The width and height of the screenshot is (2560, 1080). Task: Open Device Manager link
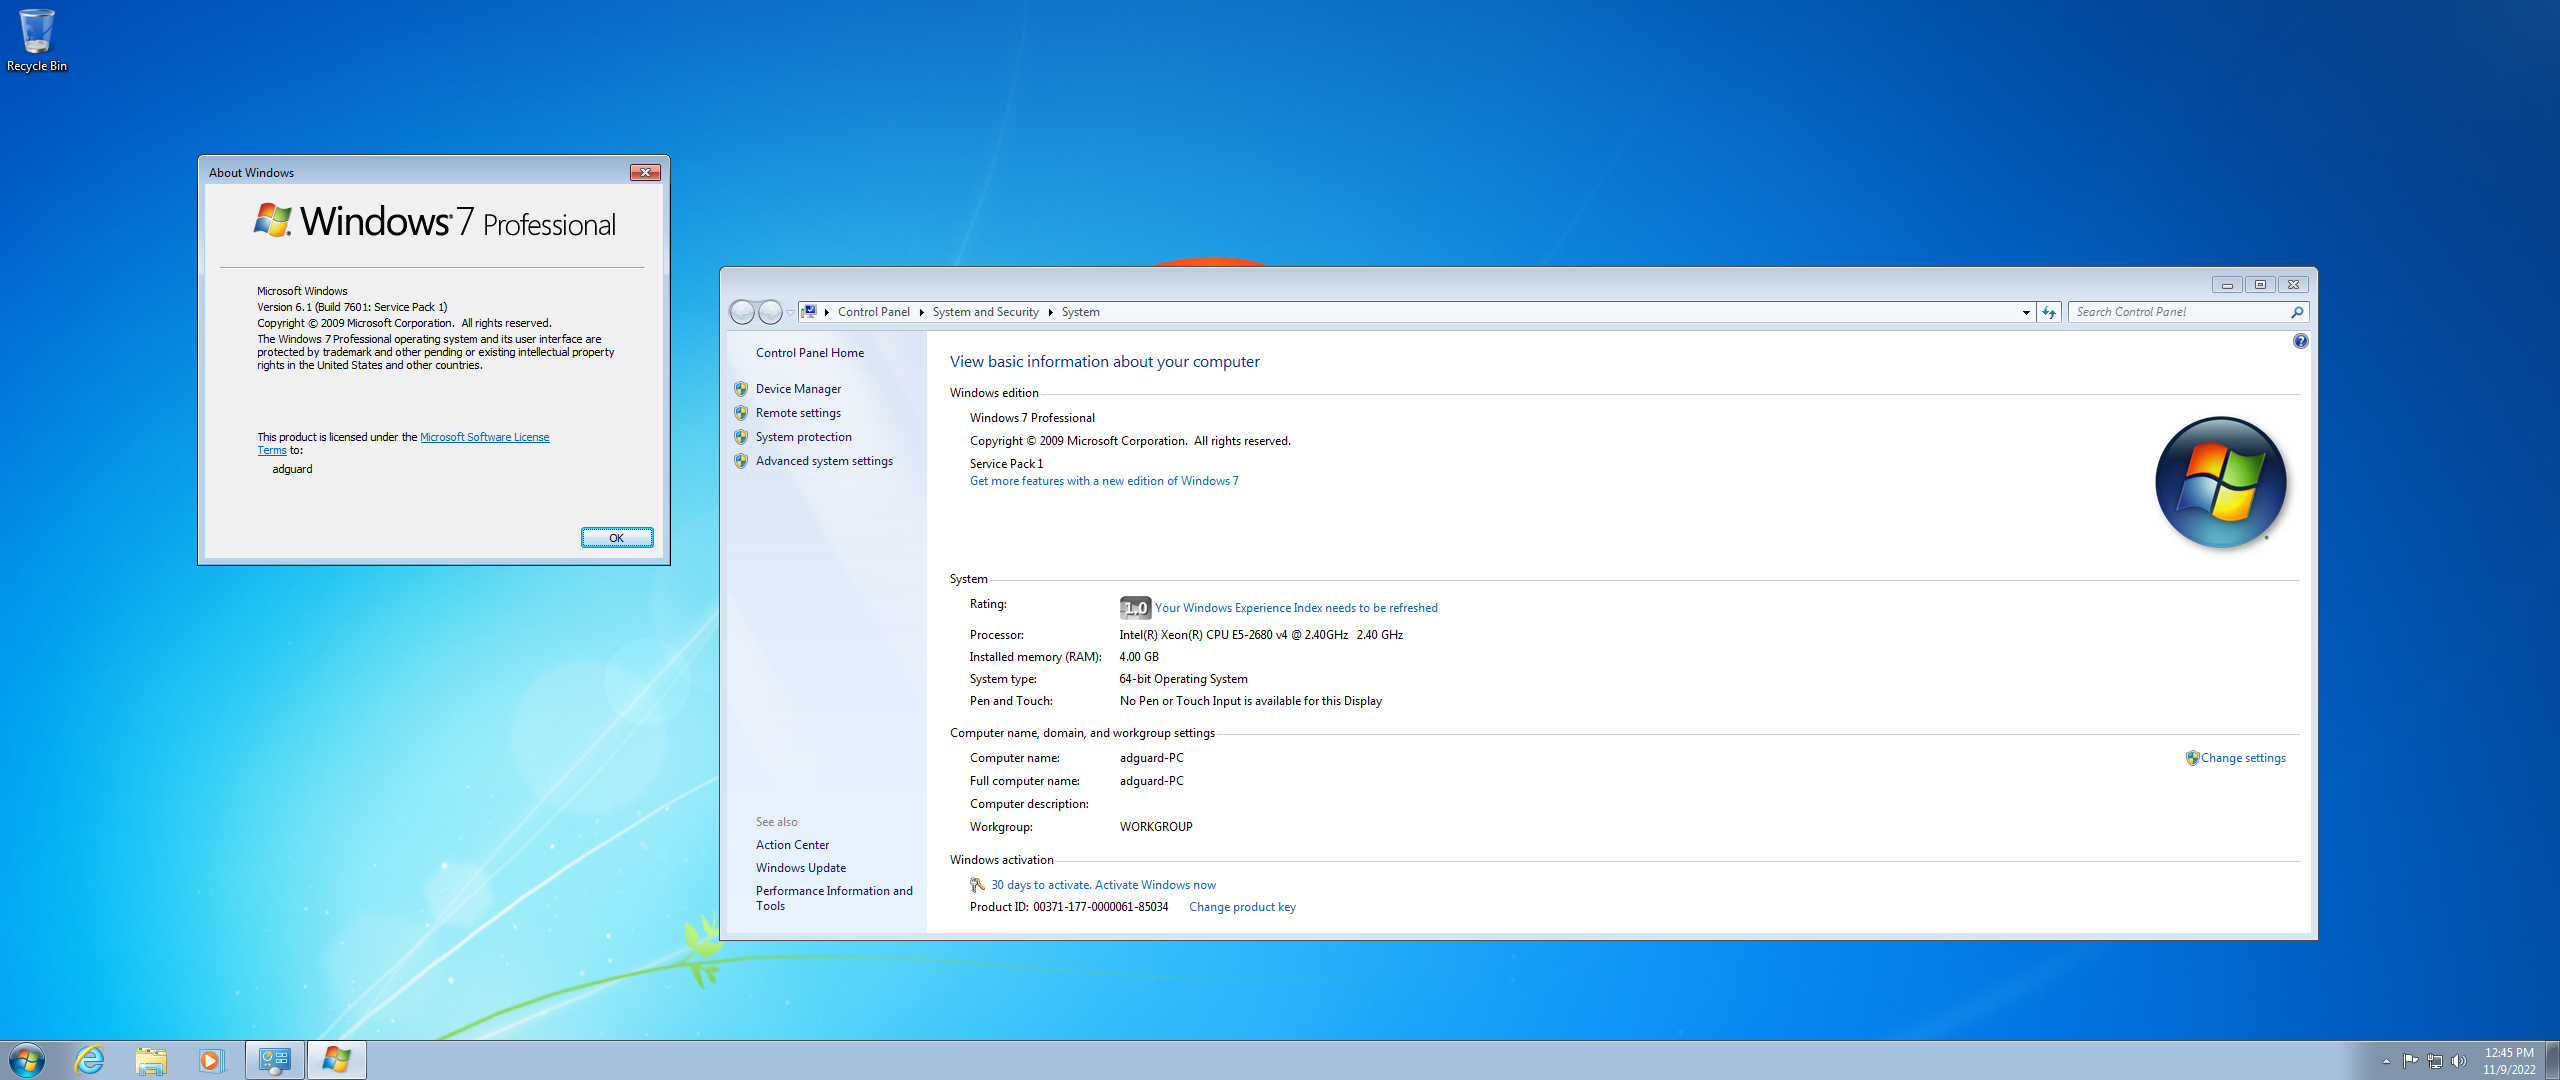798,389
